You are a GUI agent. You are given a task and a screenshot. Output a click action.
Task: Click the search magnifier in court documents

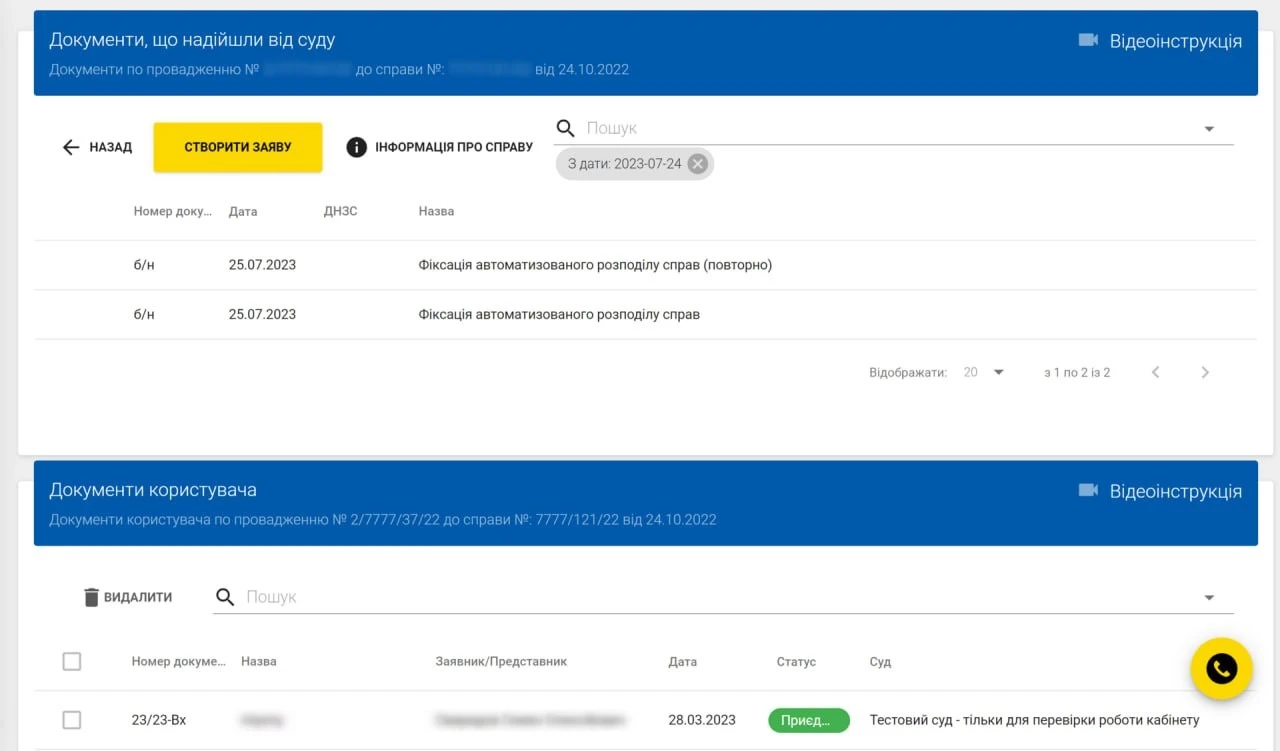click(566, 128)
